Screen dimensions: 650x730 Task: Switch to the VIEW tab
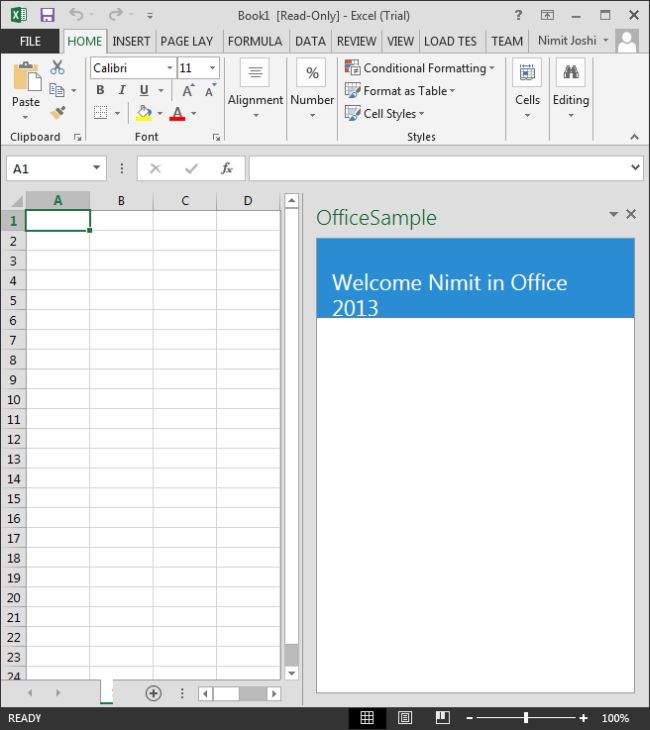coord(400,41)
